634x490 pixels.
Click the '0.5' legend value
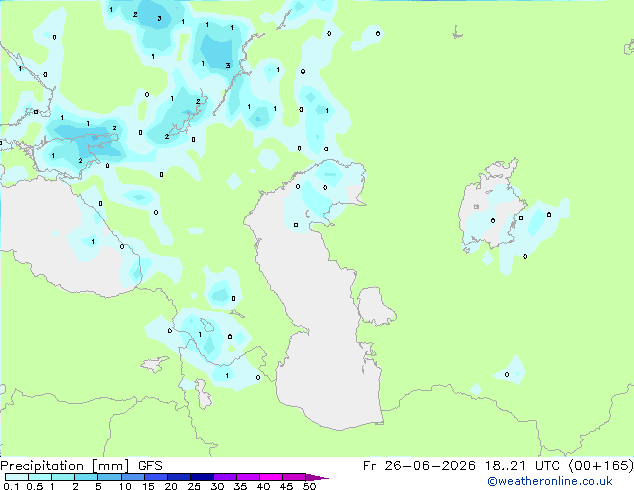click(35, 486)
